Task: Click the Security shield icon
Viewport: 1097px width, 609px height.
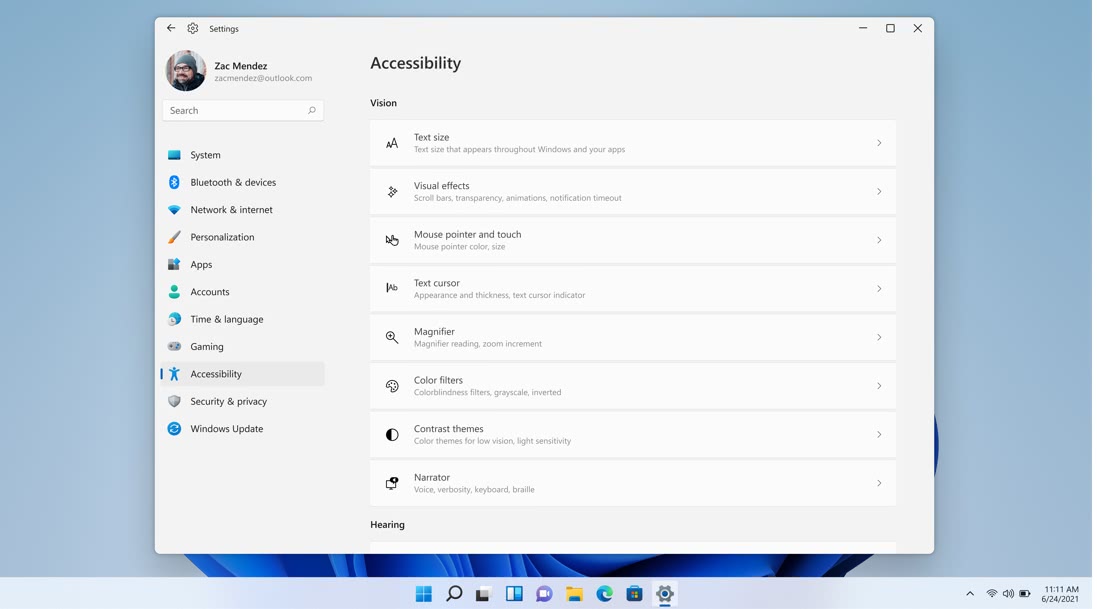Action: (174, 401)
